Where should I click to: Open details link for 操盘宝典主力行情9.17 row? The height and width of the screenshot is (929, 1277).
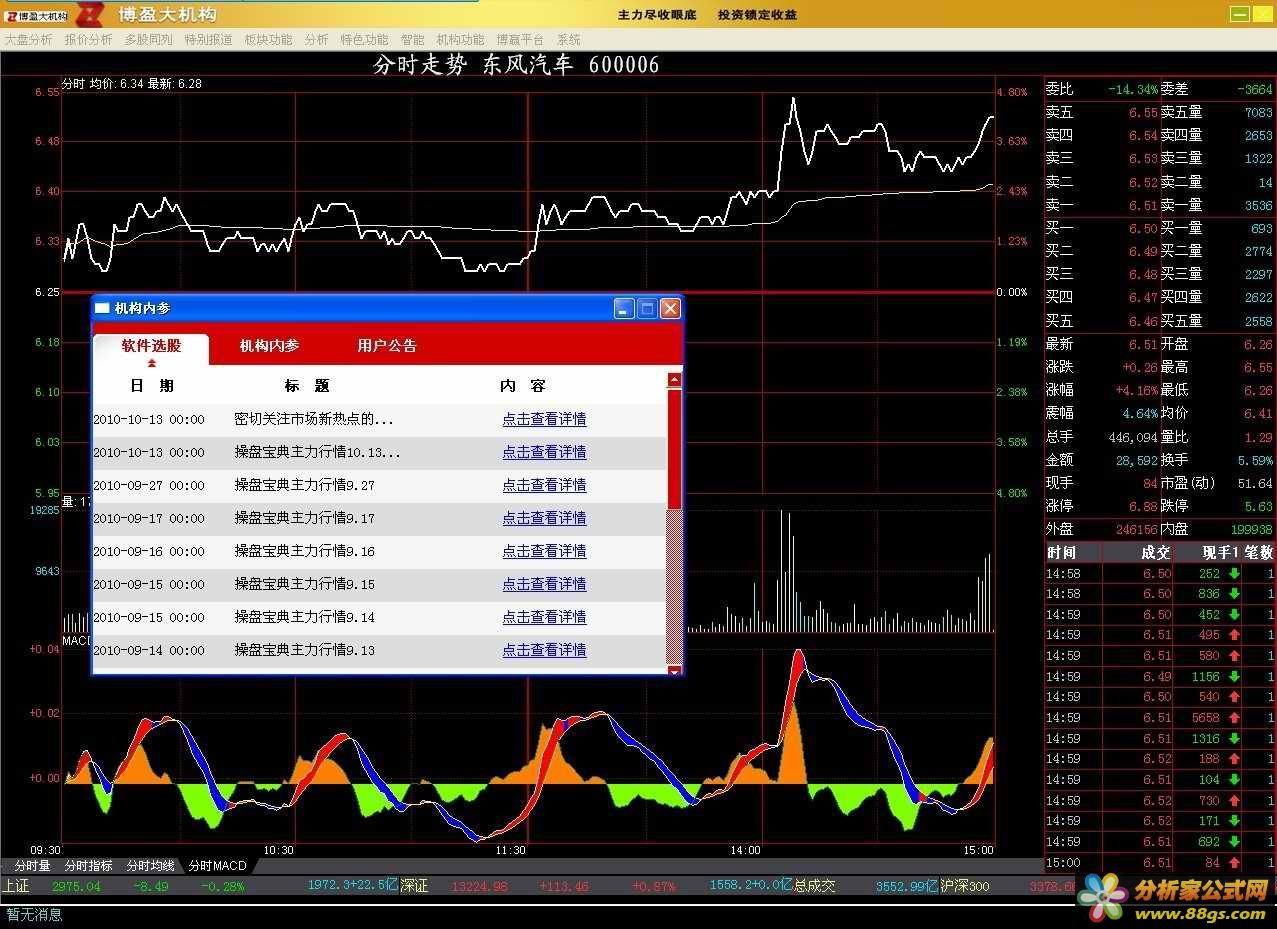coord(544,519)
